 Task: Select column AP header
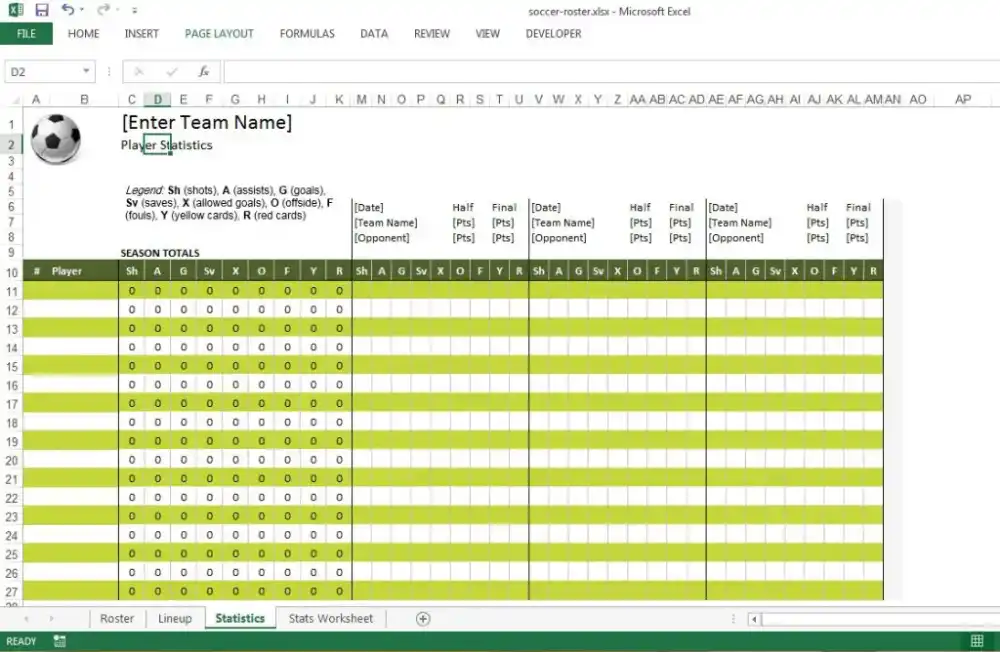[x=962, y=100]
